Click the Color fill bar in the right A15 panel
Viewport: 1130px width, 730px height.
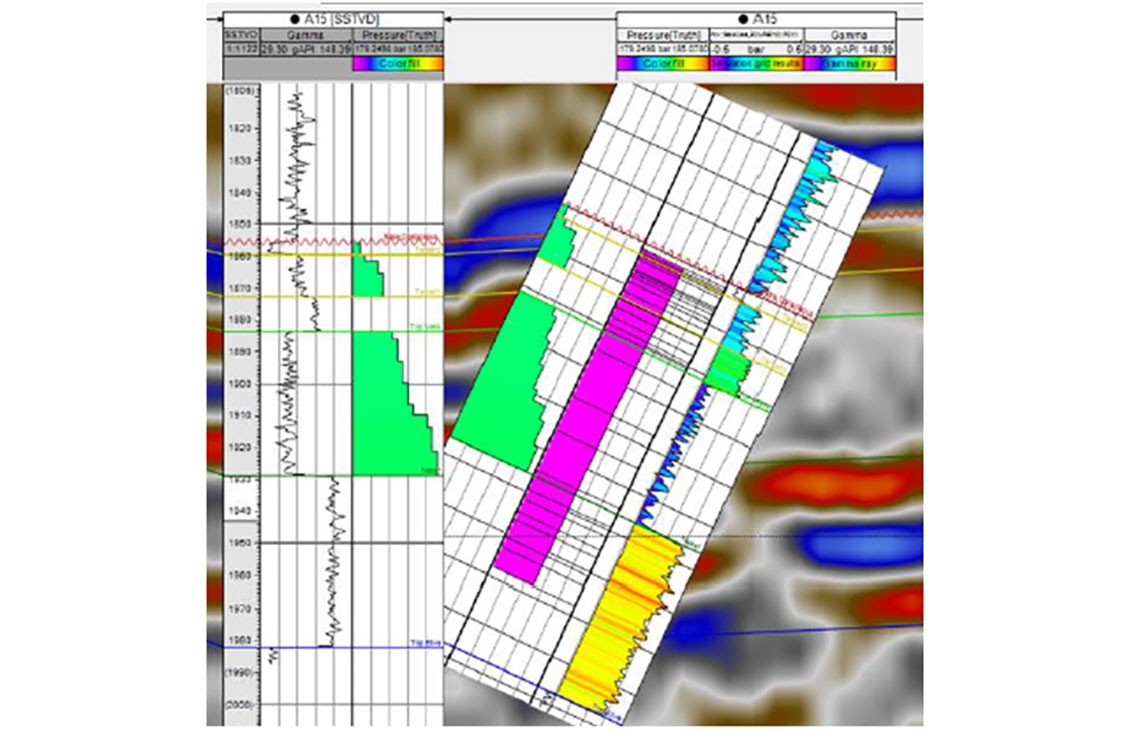pyautogui.click(x=661, y=63)
